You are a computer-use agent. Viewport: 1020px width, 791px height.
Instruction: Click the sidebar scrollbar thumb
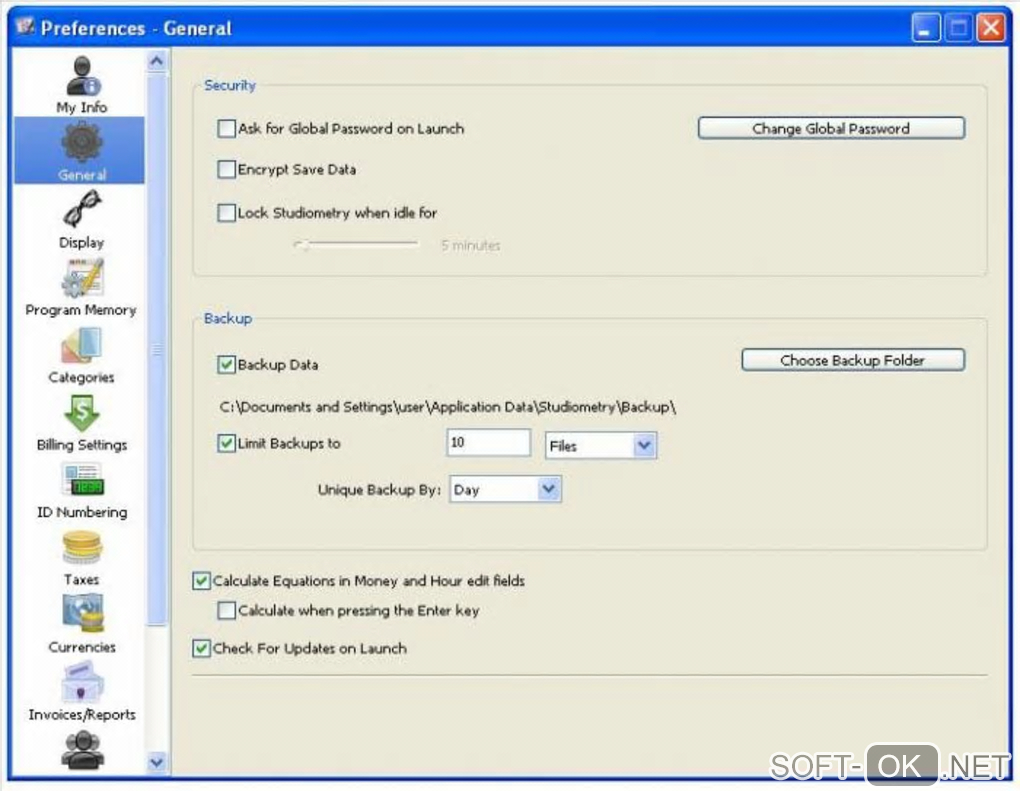[157, 349]
